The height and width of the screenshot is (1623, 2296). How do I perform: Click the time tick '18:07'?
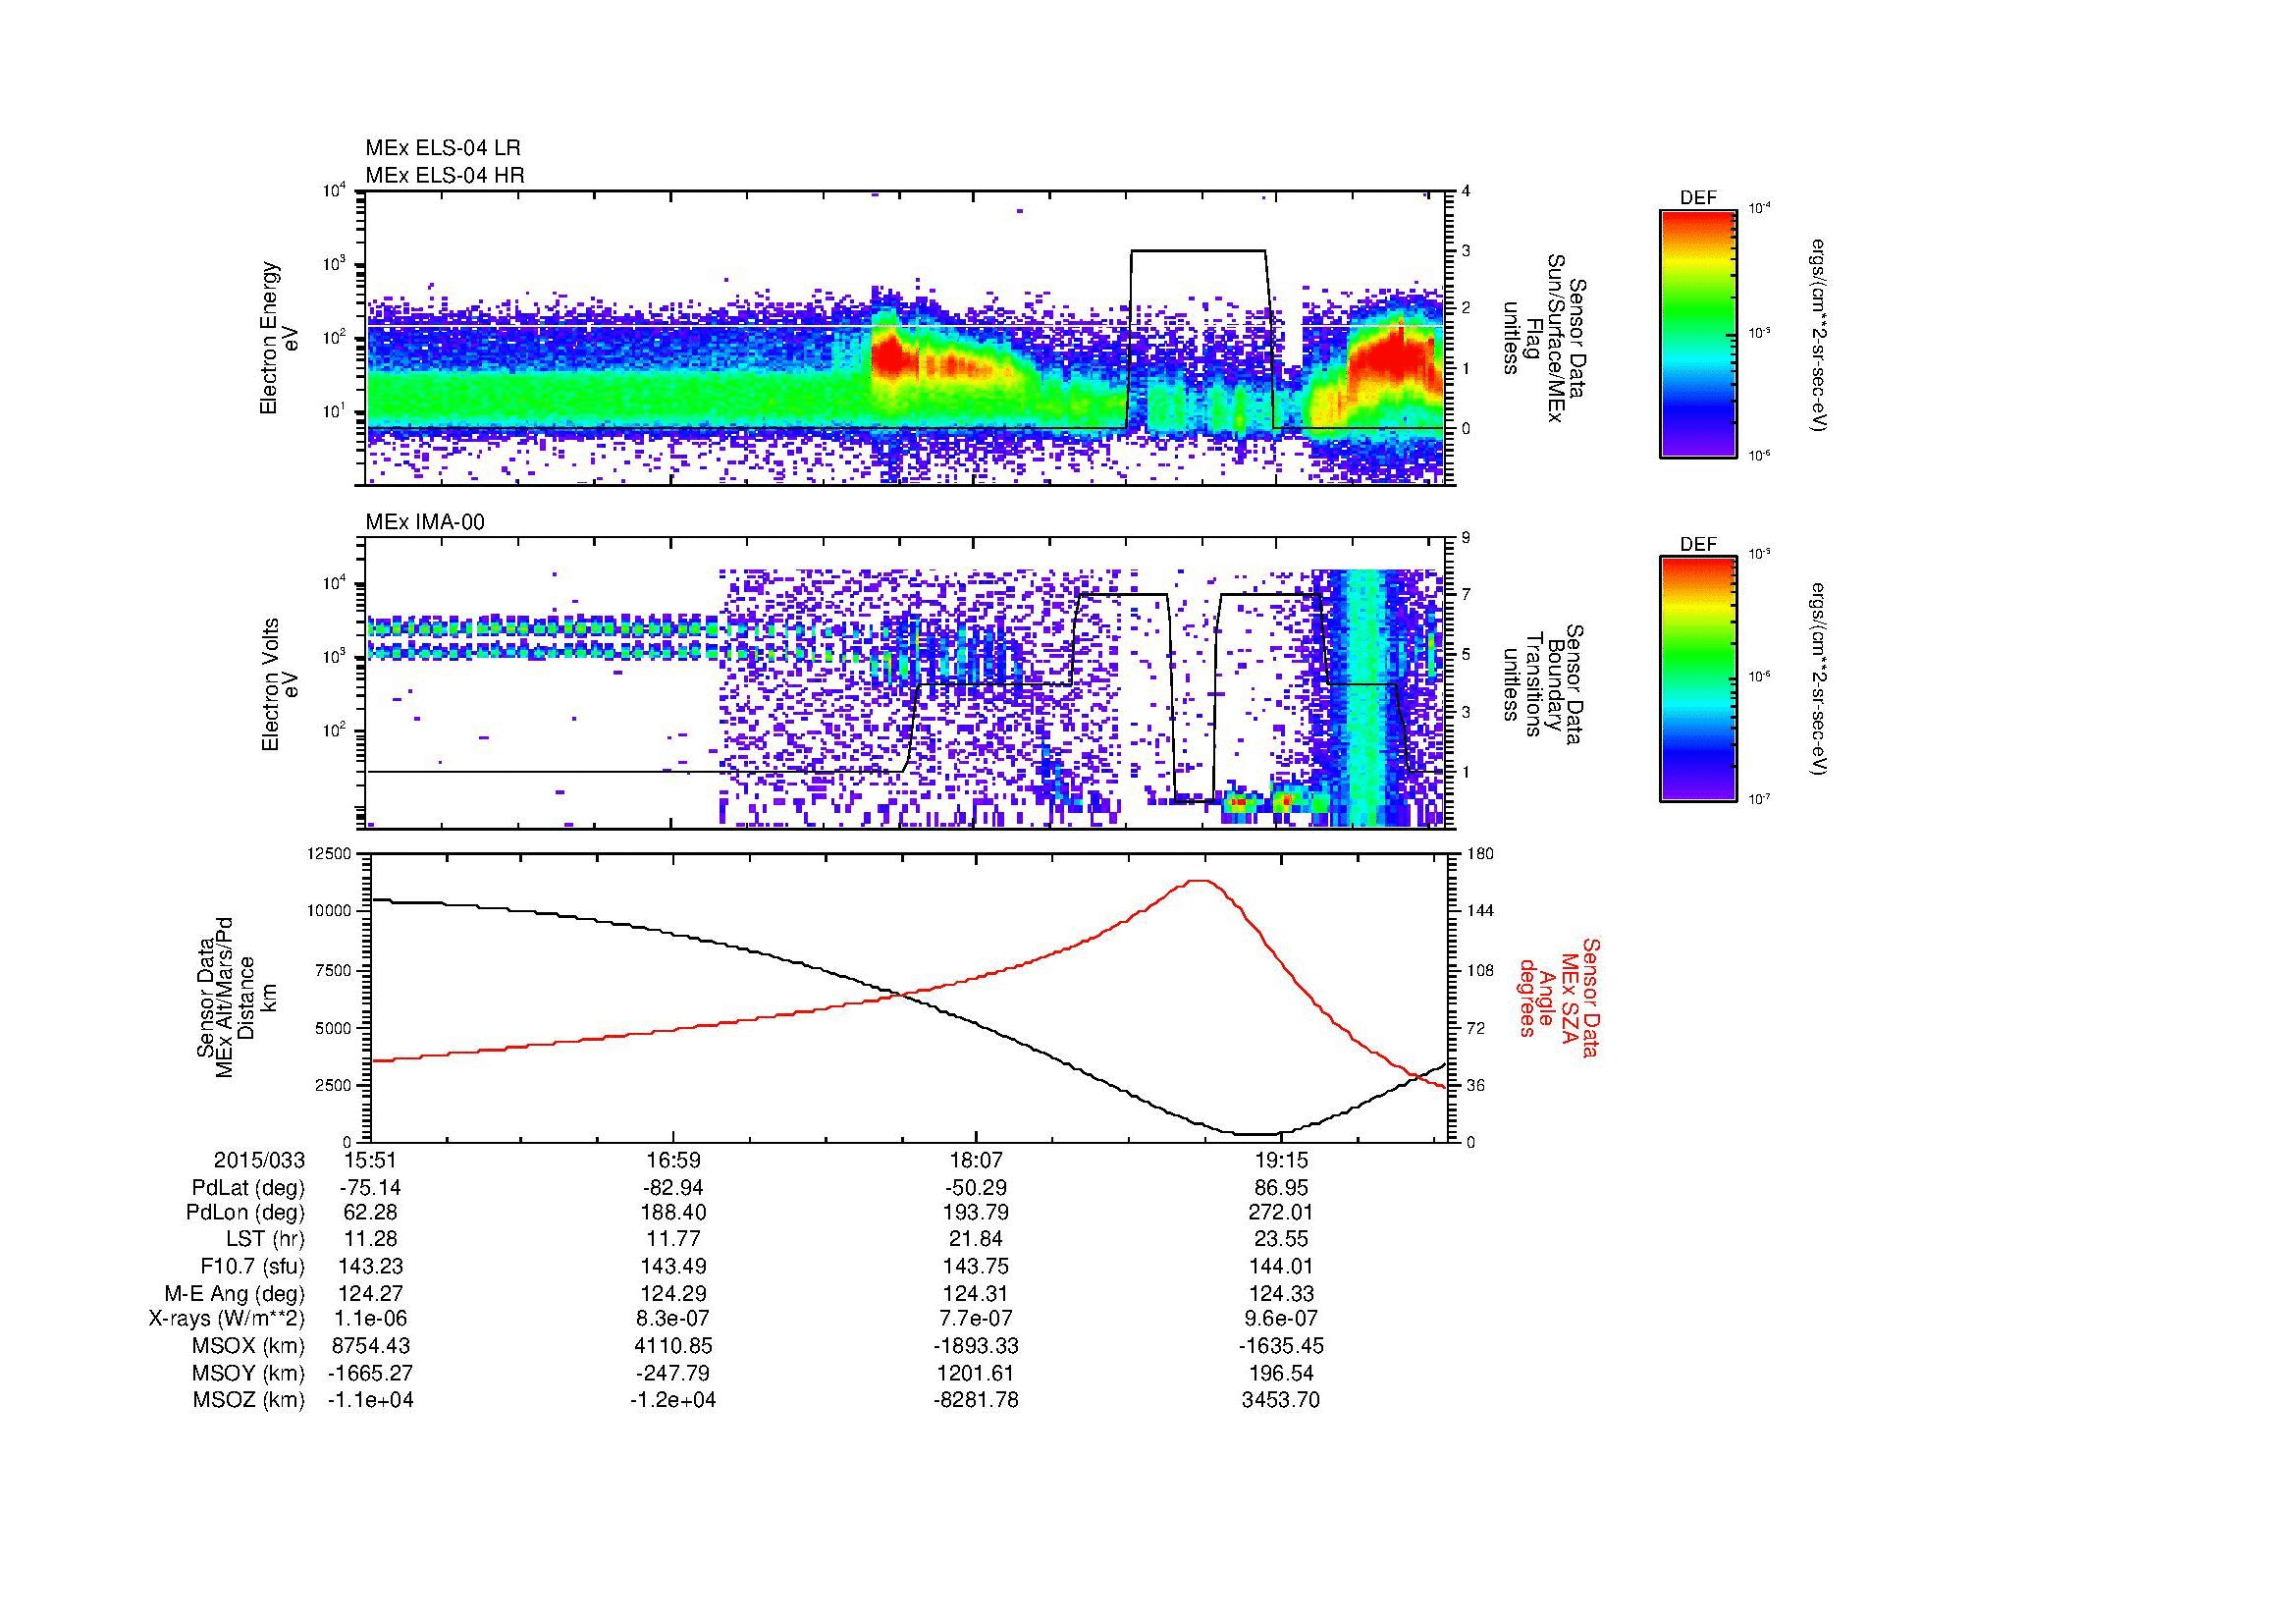point(975,1161)
